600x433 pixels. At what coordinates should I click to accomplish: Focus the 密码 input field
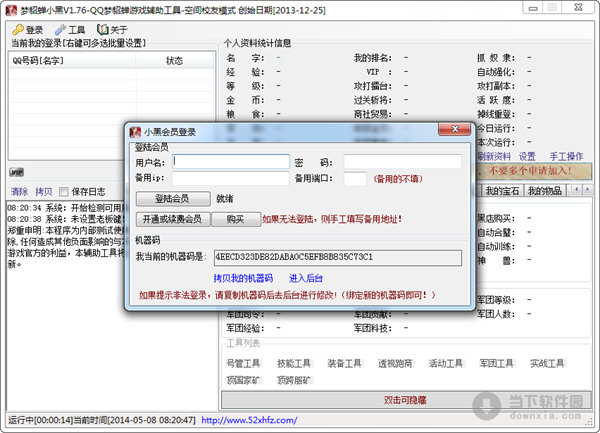coord(403,162)
